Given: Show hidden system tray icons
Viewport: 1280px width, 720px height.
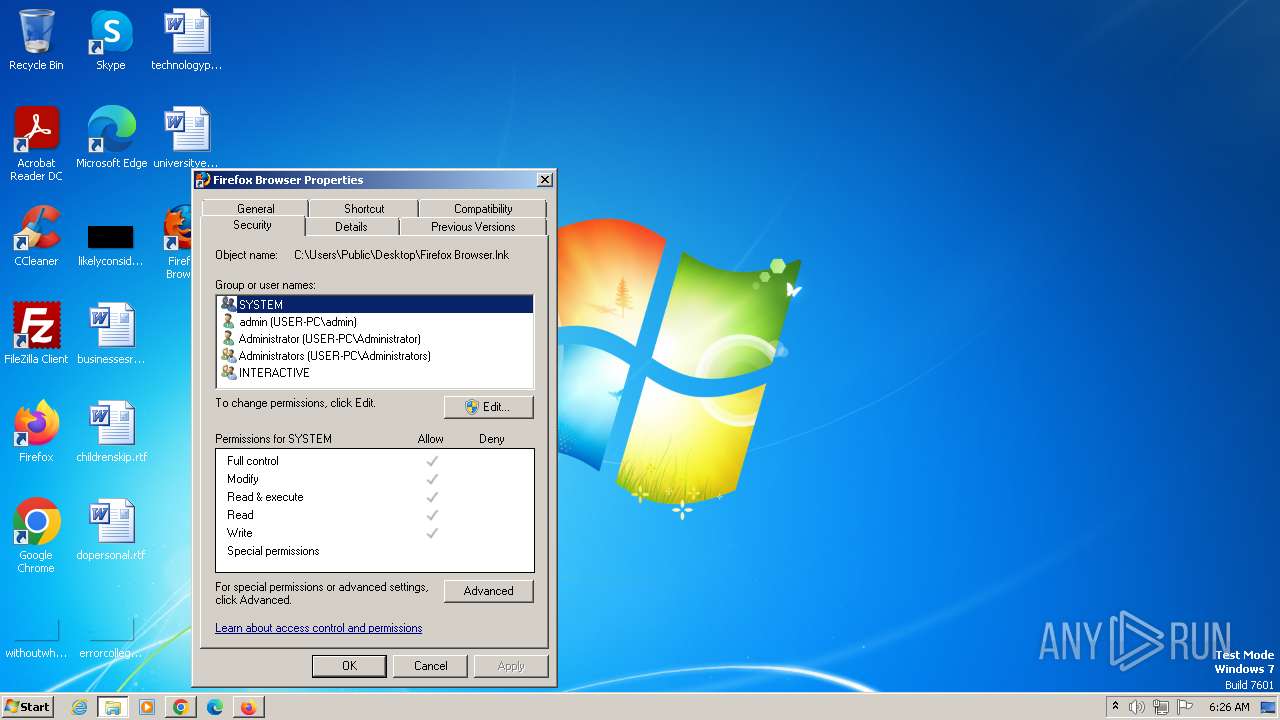Looking at the screenshot, I should 1115,707.
